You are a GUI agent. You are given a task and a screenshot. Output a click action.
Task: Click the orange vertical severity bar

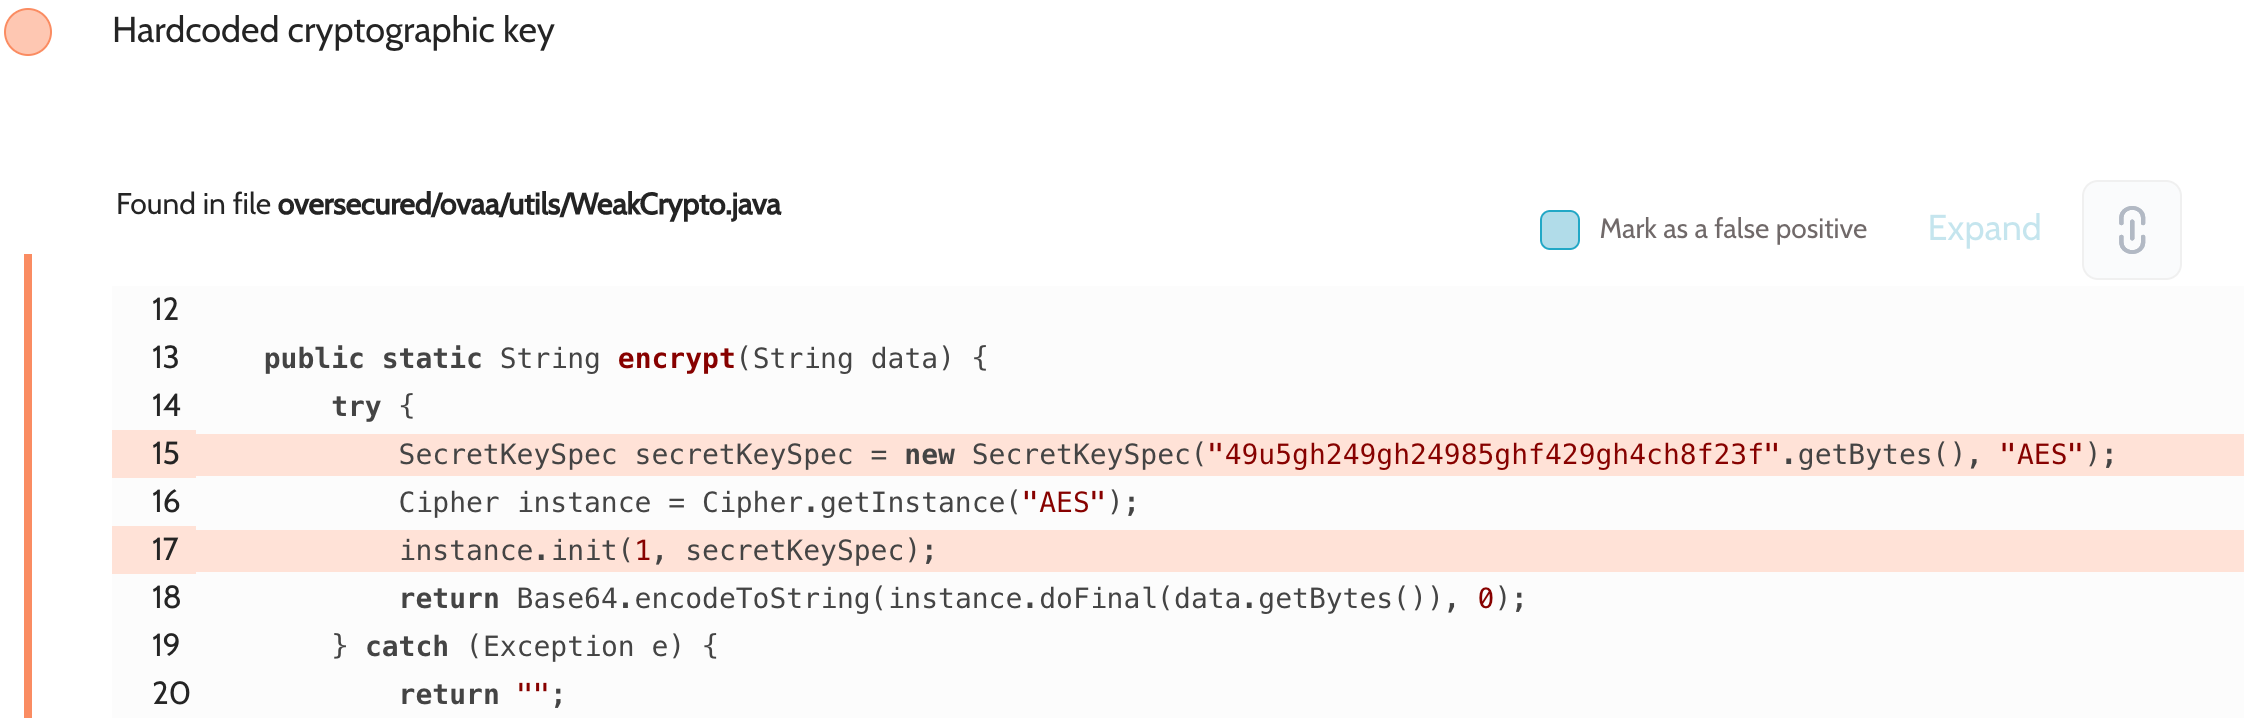click(28, 486)
